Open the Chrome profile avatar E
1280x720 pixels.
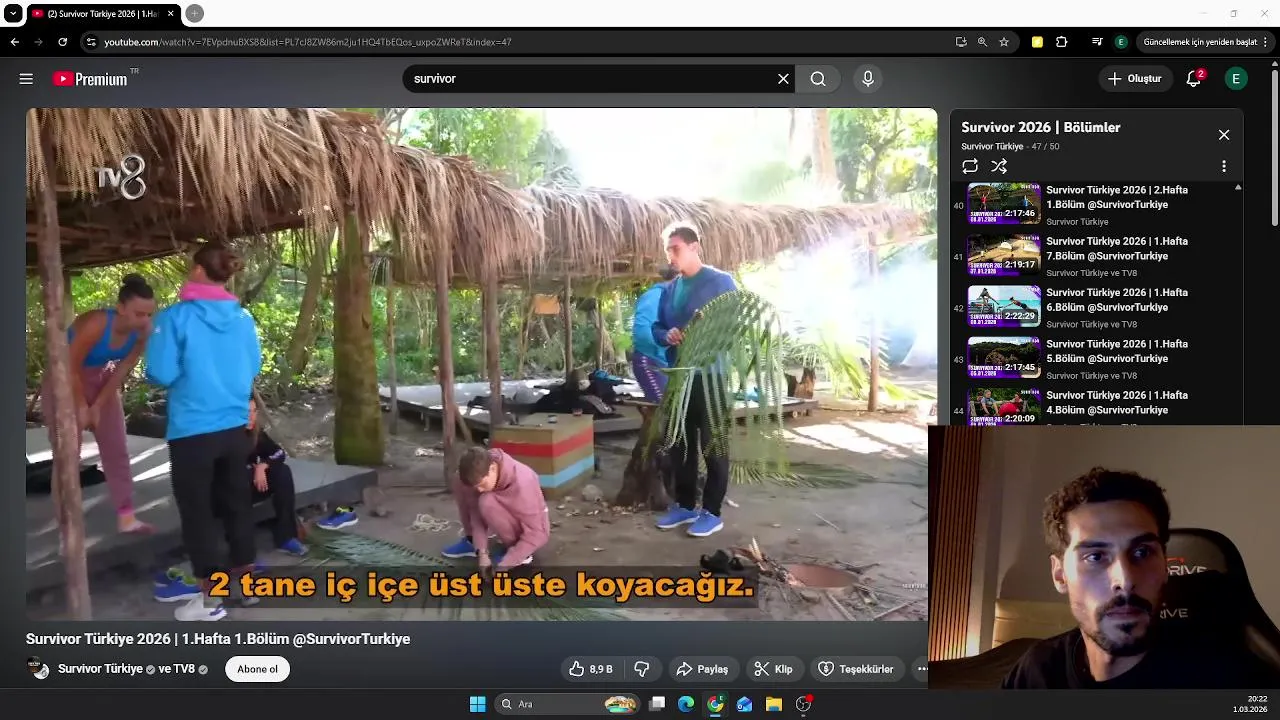click(x=1121, y=42)
